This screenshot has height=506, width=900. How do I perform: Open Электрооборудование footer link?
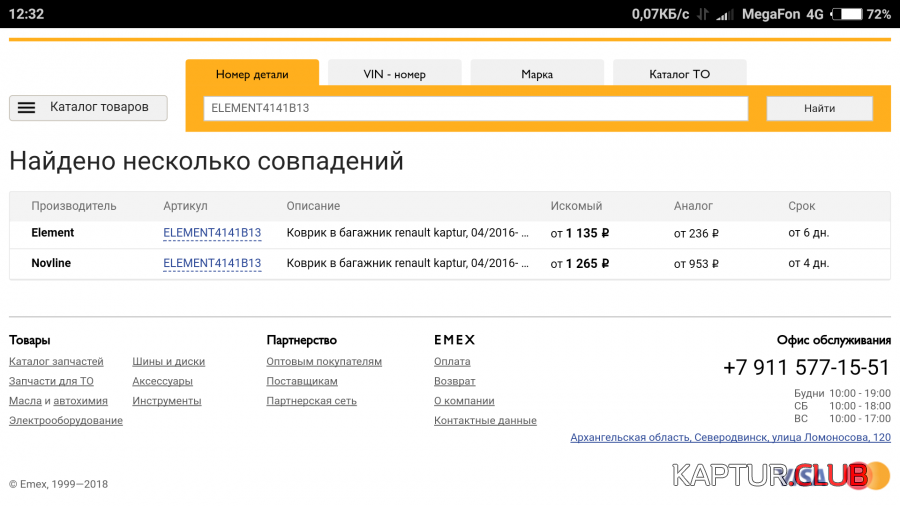click(65, 421)
